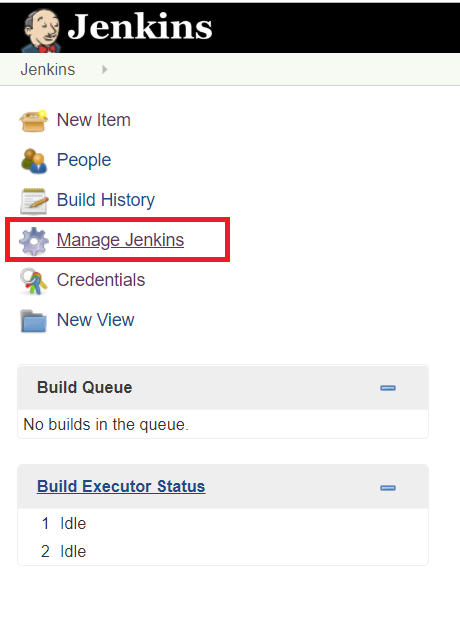The height and width of the screenshot is (626, 460).
Task: Expand the Jenkins breadcrumb arrow
Action: (x=105, y=69)
